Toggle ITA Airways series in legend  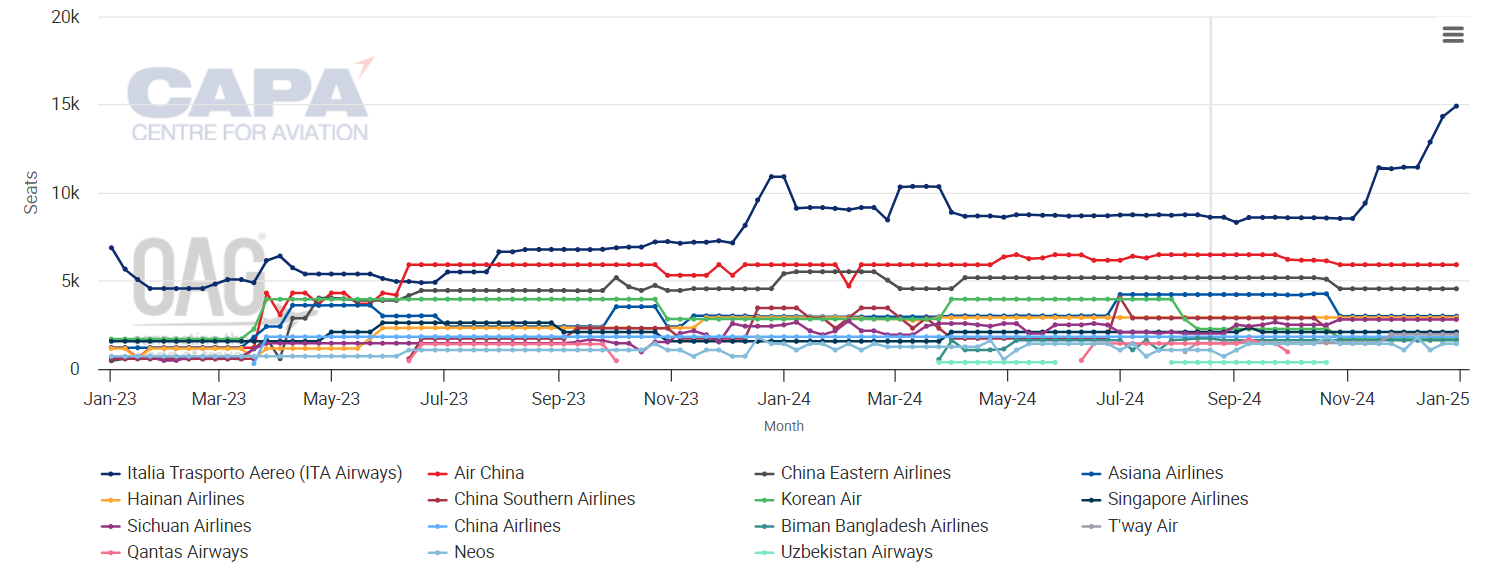pos(264,473)
